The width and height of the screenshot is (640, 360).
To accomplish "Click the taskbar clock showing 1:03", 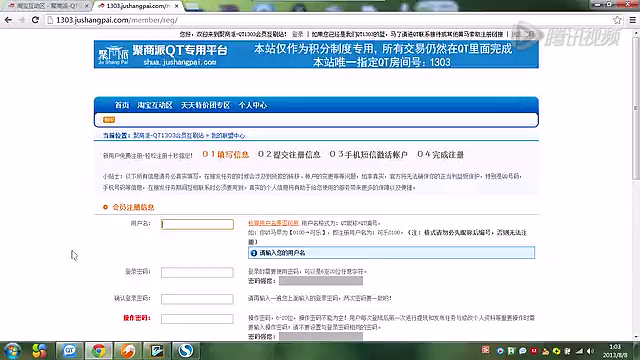I will (615, 351).
